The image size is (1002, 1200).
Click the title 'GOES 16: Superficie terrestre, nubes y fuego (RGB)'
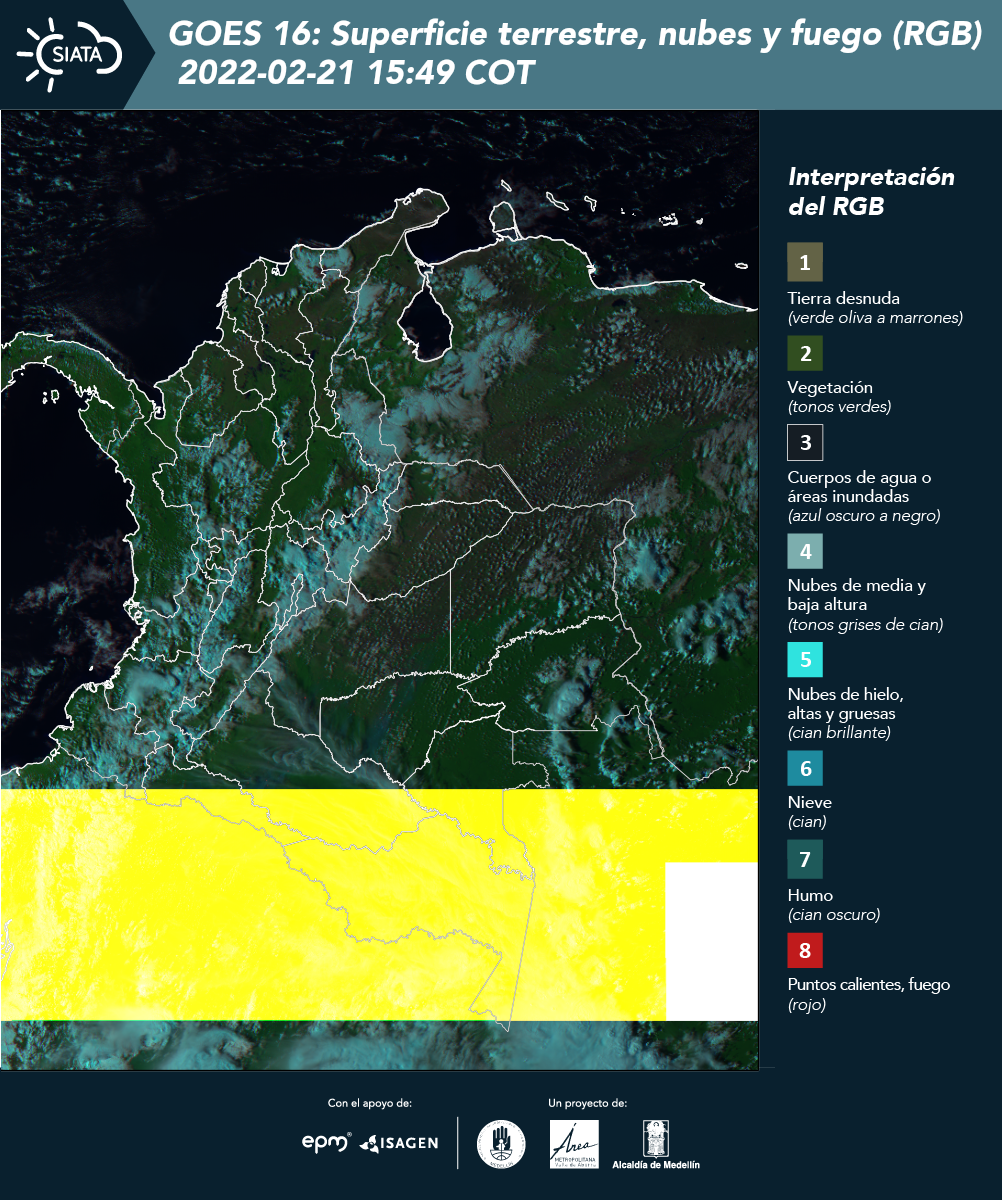coord(576,34)
